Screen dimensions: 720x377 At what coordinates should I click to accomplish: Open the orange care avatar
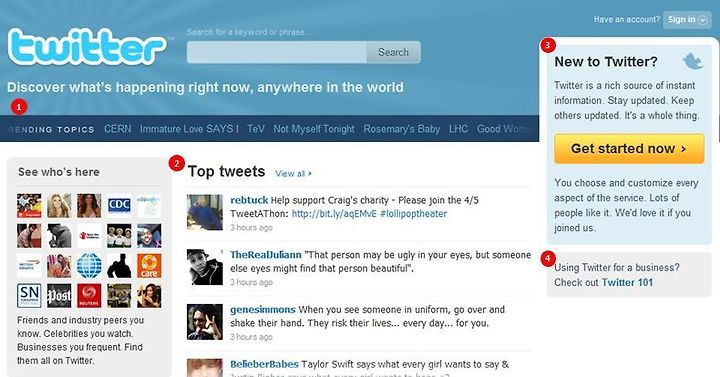149,266
